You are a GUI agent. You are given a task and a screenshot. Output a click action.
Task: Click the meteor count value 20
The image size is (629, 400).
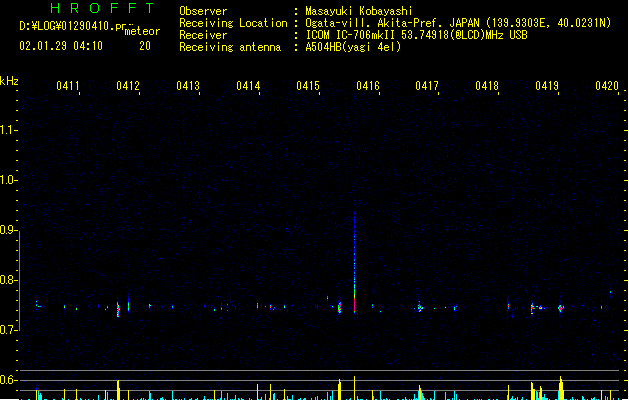(145, 46)
